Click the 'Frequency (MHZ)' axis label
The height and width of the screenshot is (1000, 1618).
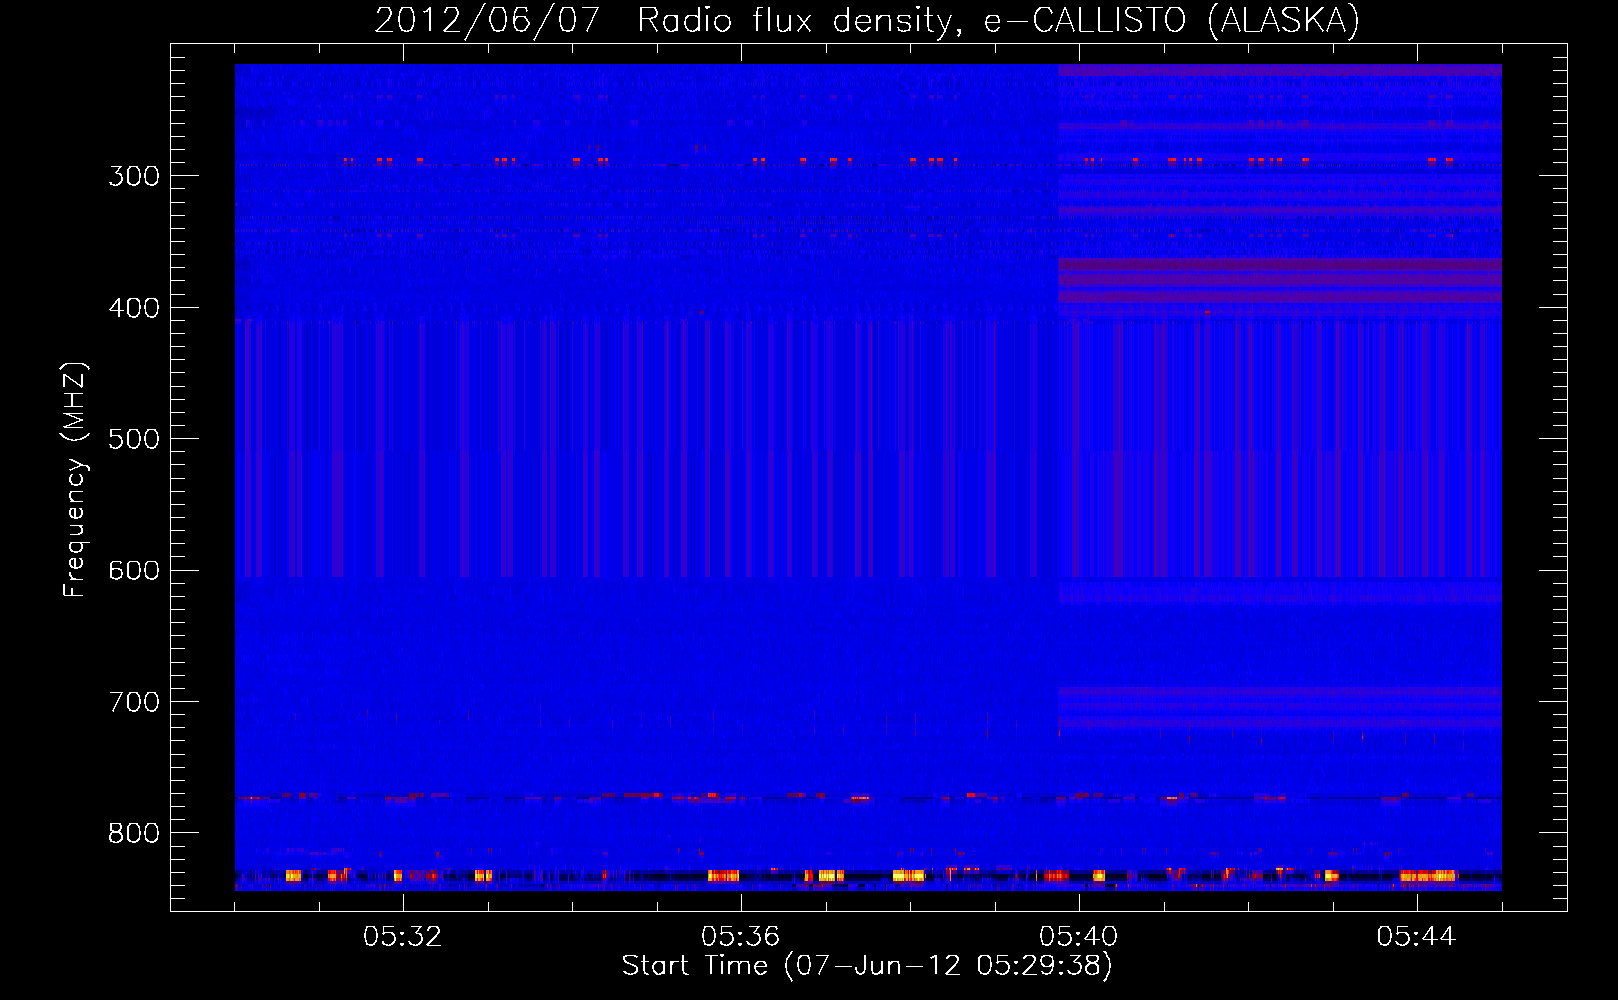(75, 480)
